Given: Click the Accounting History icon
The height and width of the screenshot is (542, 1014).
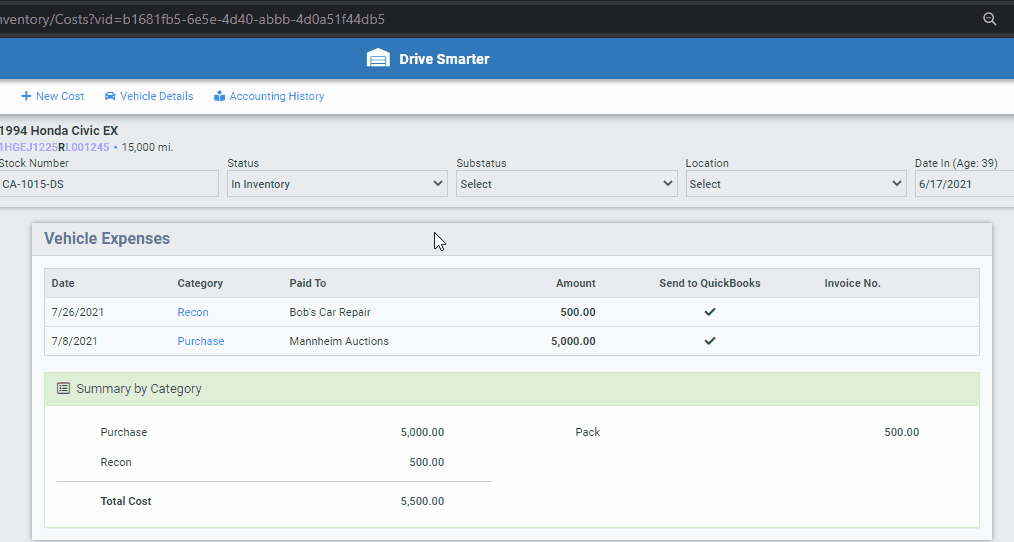Looking at the screenshot, I should [x=219, y=97].
